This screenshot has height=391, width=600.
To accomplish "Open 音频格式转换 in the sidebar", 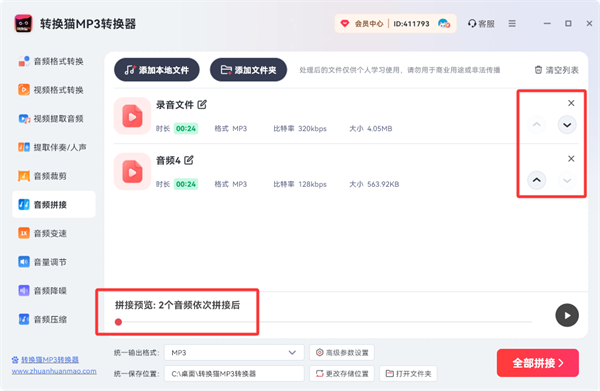I will pos(51,61).
